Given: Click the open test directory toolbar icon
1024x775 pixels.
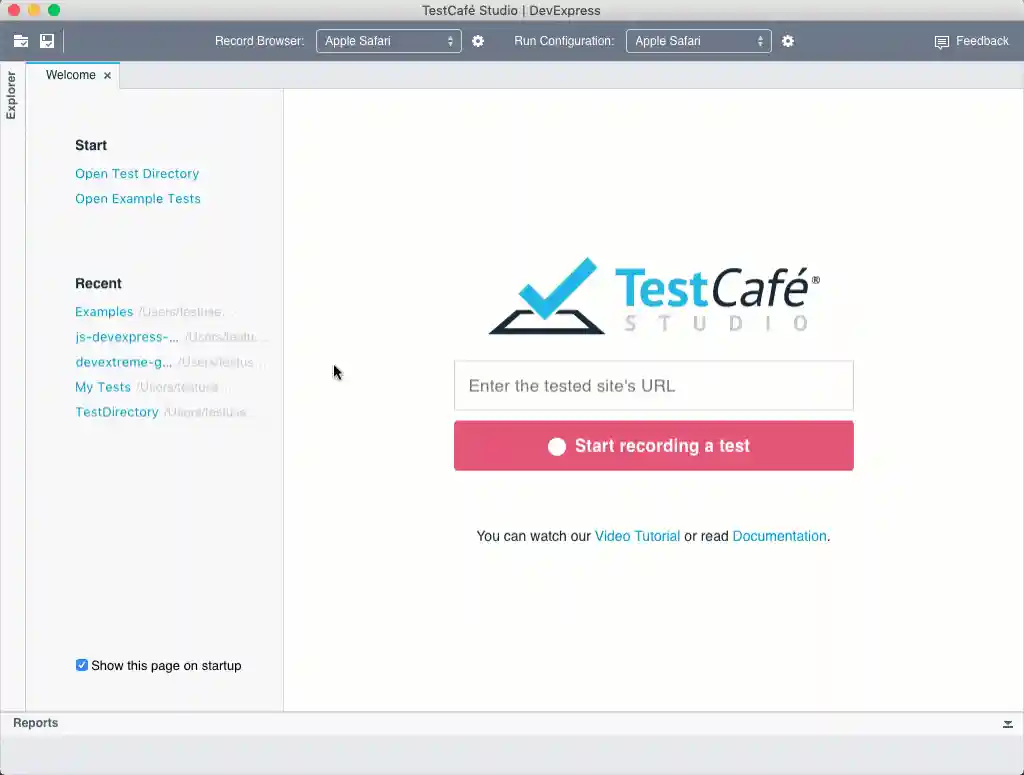Looking at the screenshot, I should pos(21,41).
